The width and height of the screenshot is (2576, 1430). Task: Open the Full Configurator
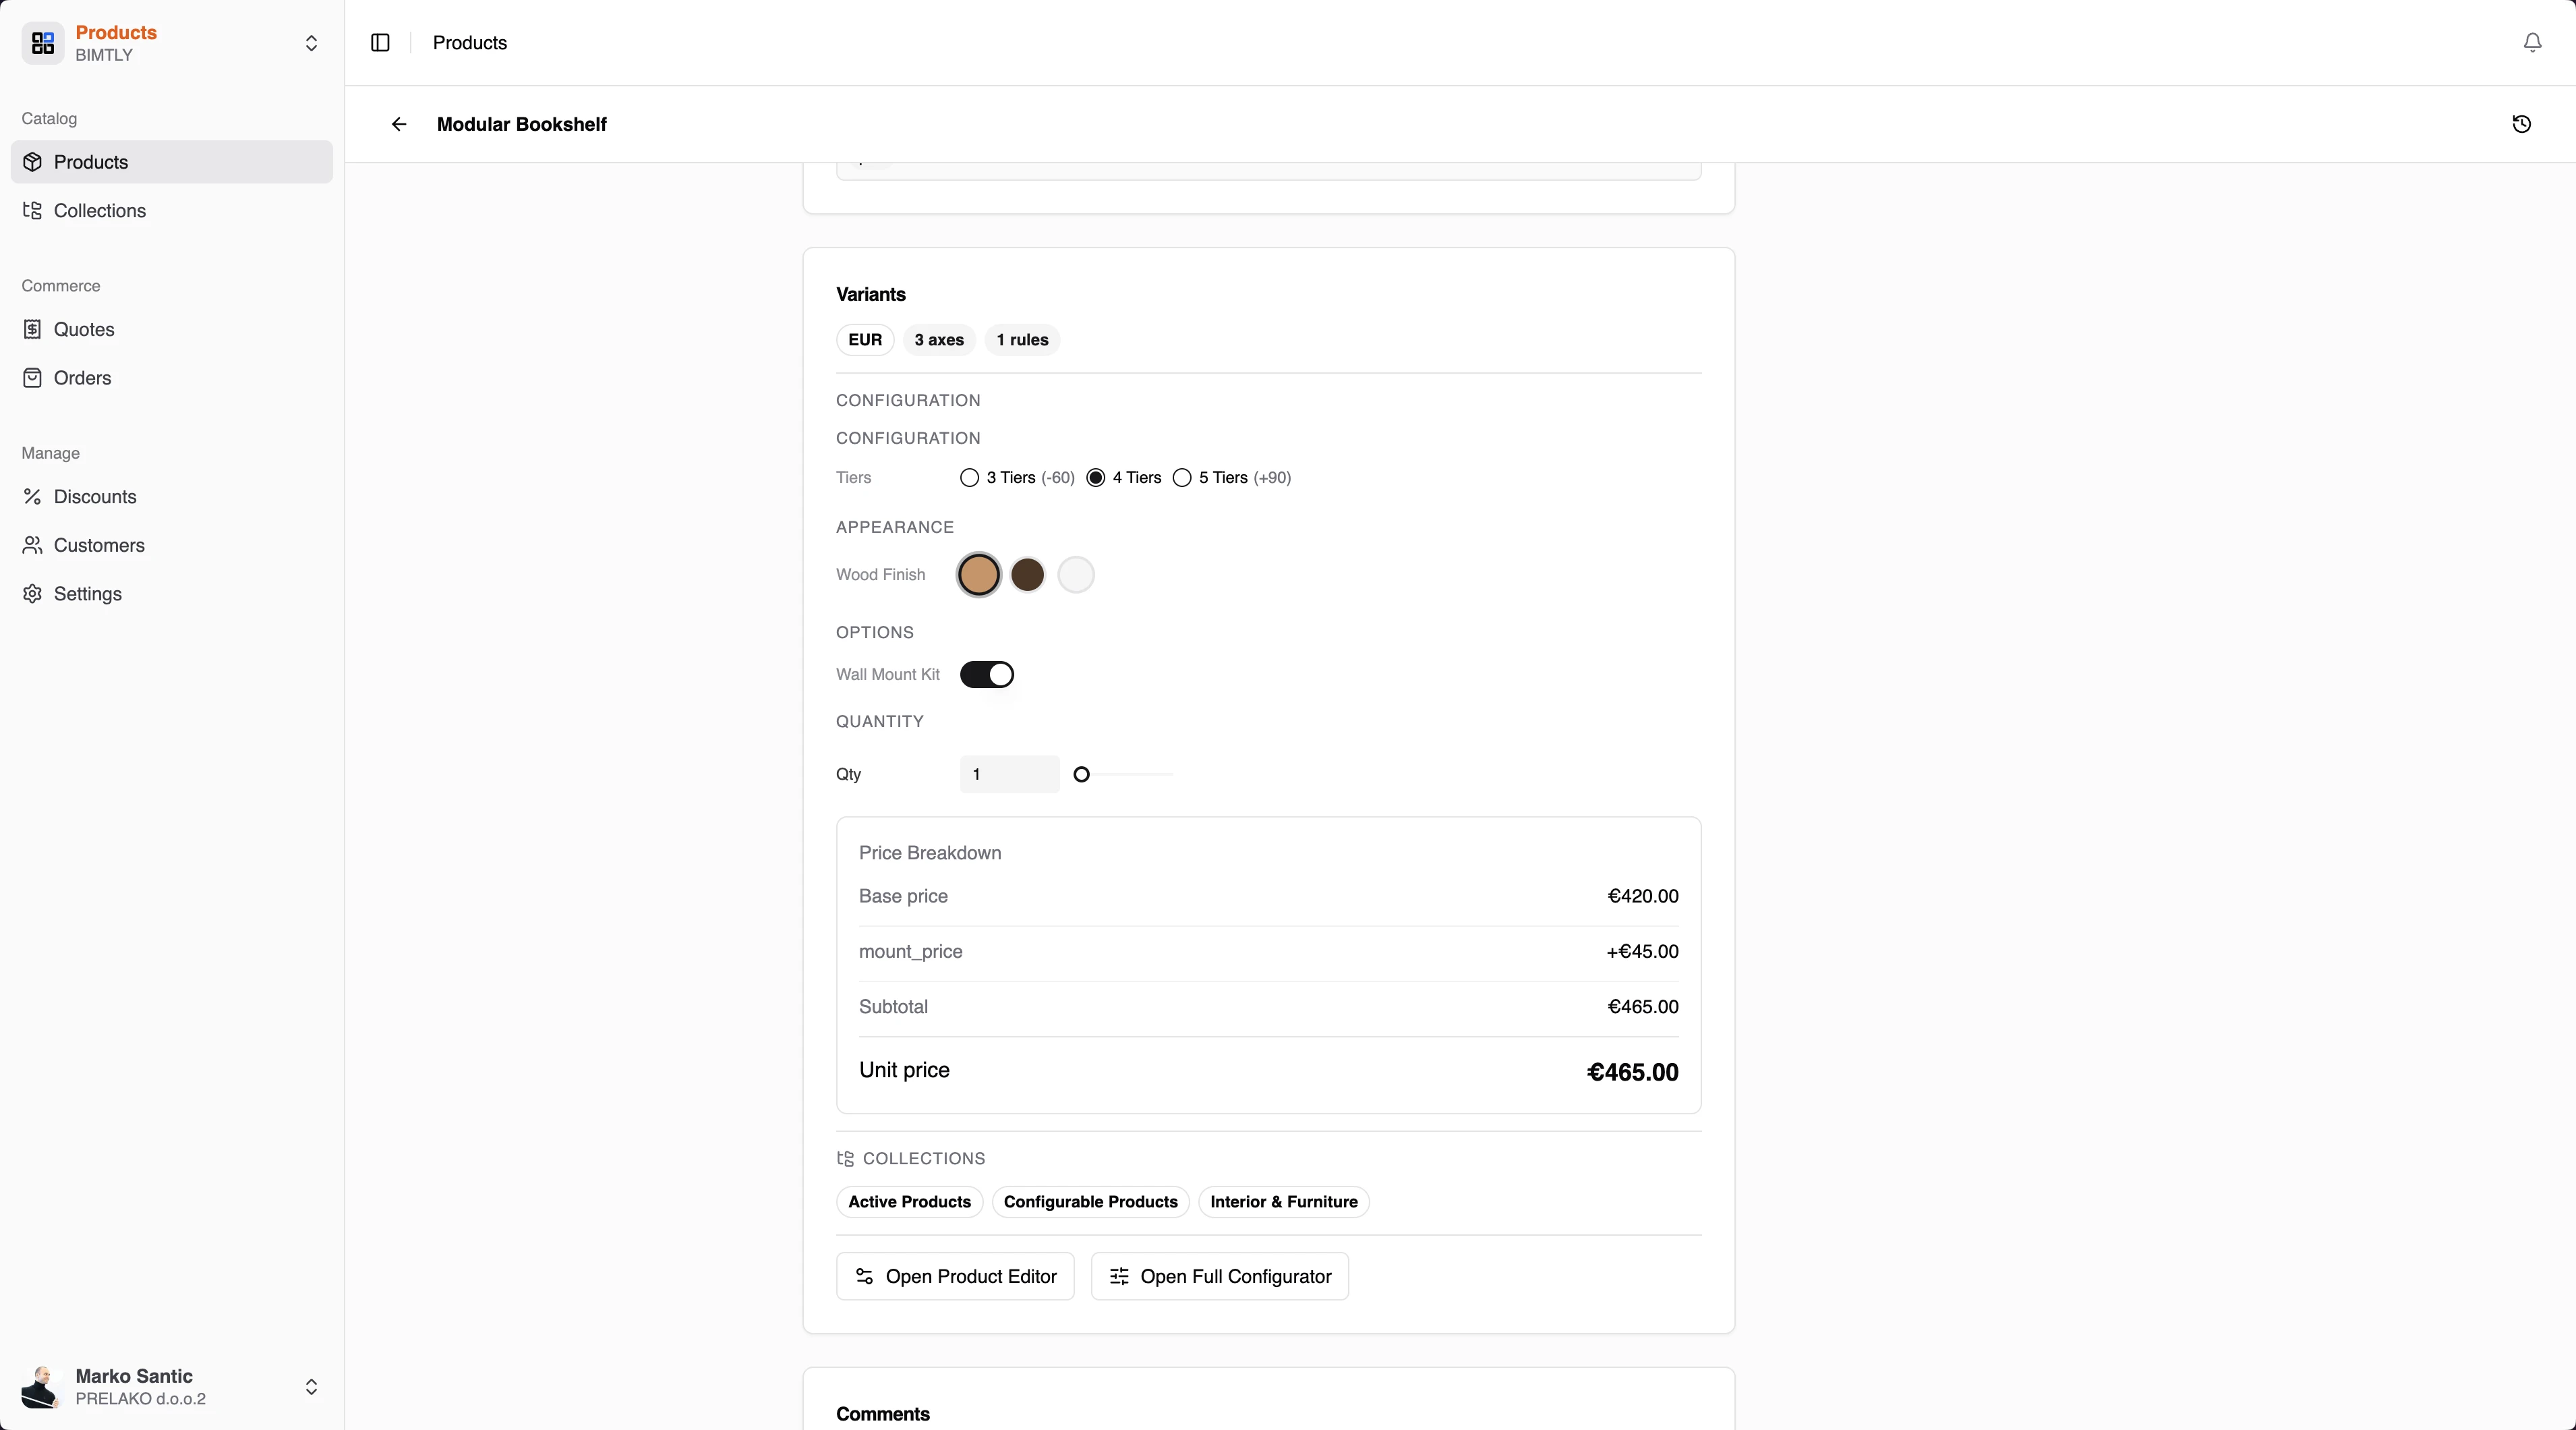tap(1219, 1276)
